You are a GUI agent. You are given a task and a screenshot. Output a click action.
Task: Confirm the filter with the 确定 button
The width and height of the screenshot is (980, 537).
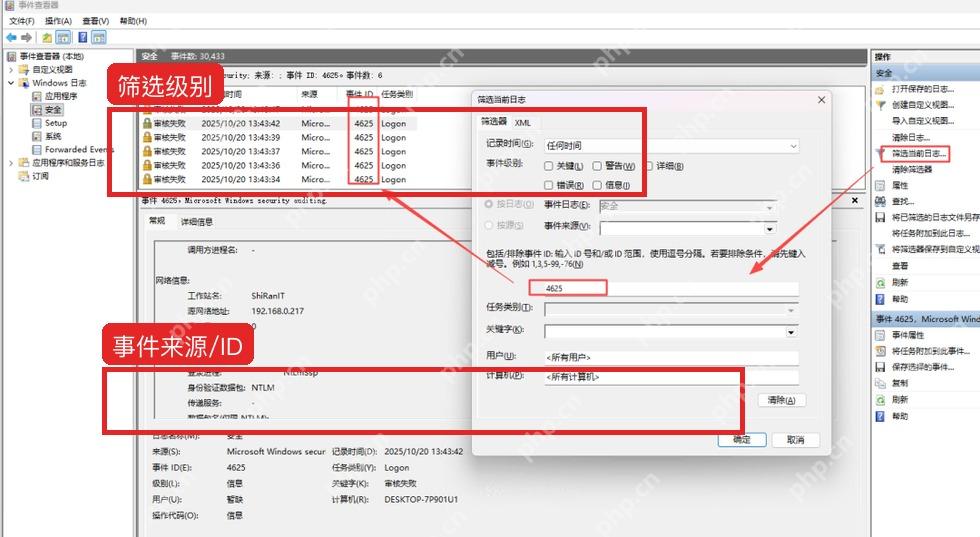point(742,439)
